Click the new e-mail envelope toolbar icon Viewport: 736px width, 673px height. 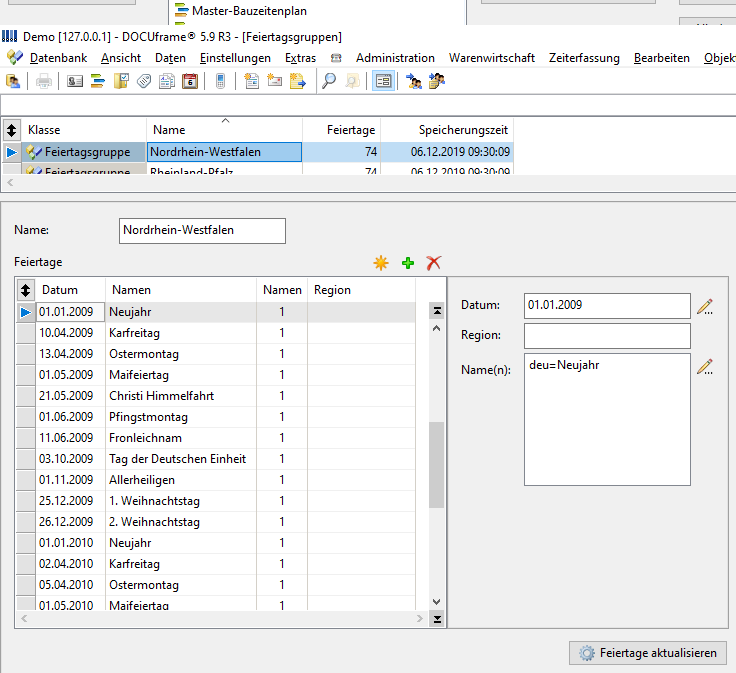[x=275, y=81]
